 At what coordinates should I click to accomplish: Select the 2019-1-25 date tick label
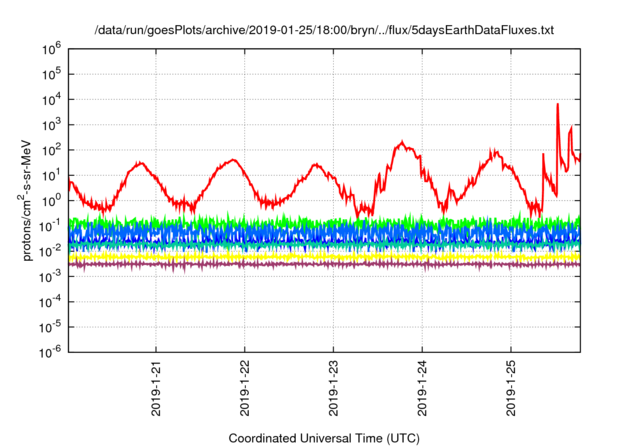click(x=511, y=388)
